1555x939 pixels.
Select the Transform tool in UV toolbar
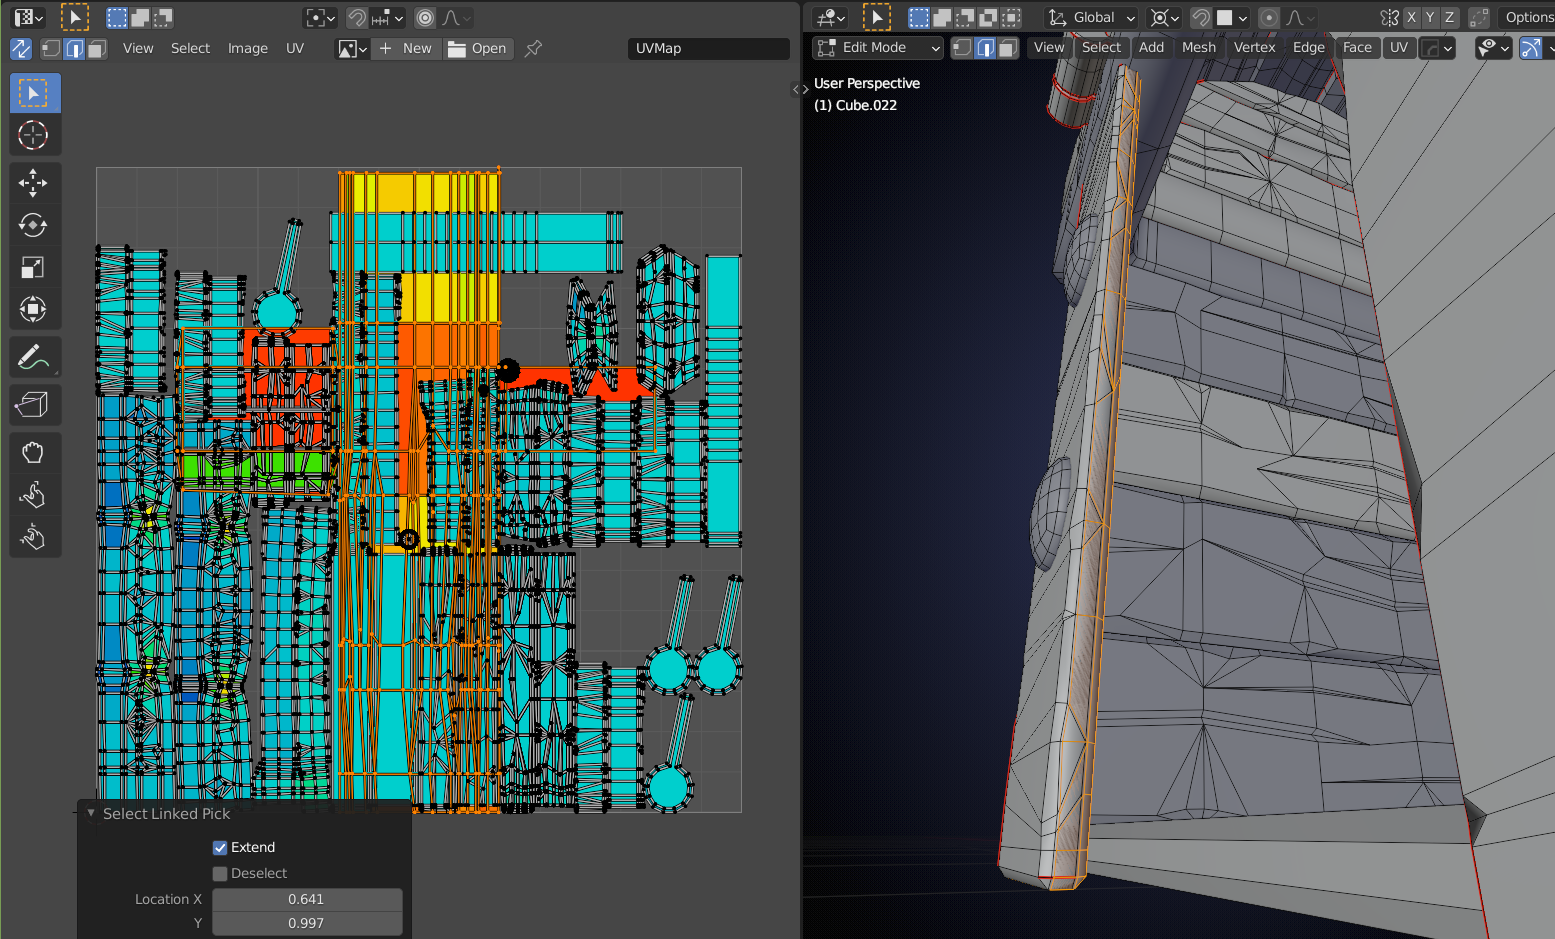point(33,309)
